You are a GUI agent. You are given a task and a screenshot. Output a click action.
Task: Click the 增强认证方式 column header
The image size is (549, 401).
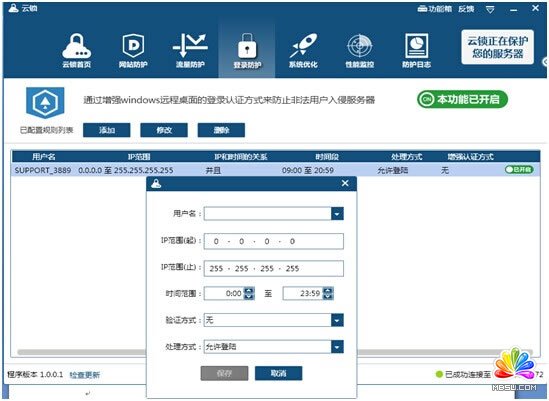pos(471,157)
